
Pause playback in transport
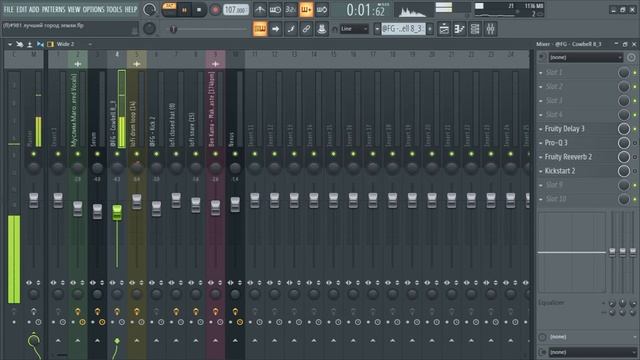[184, 10]
